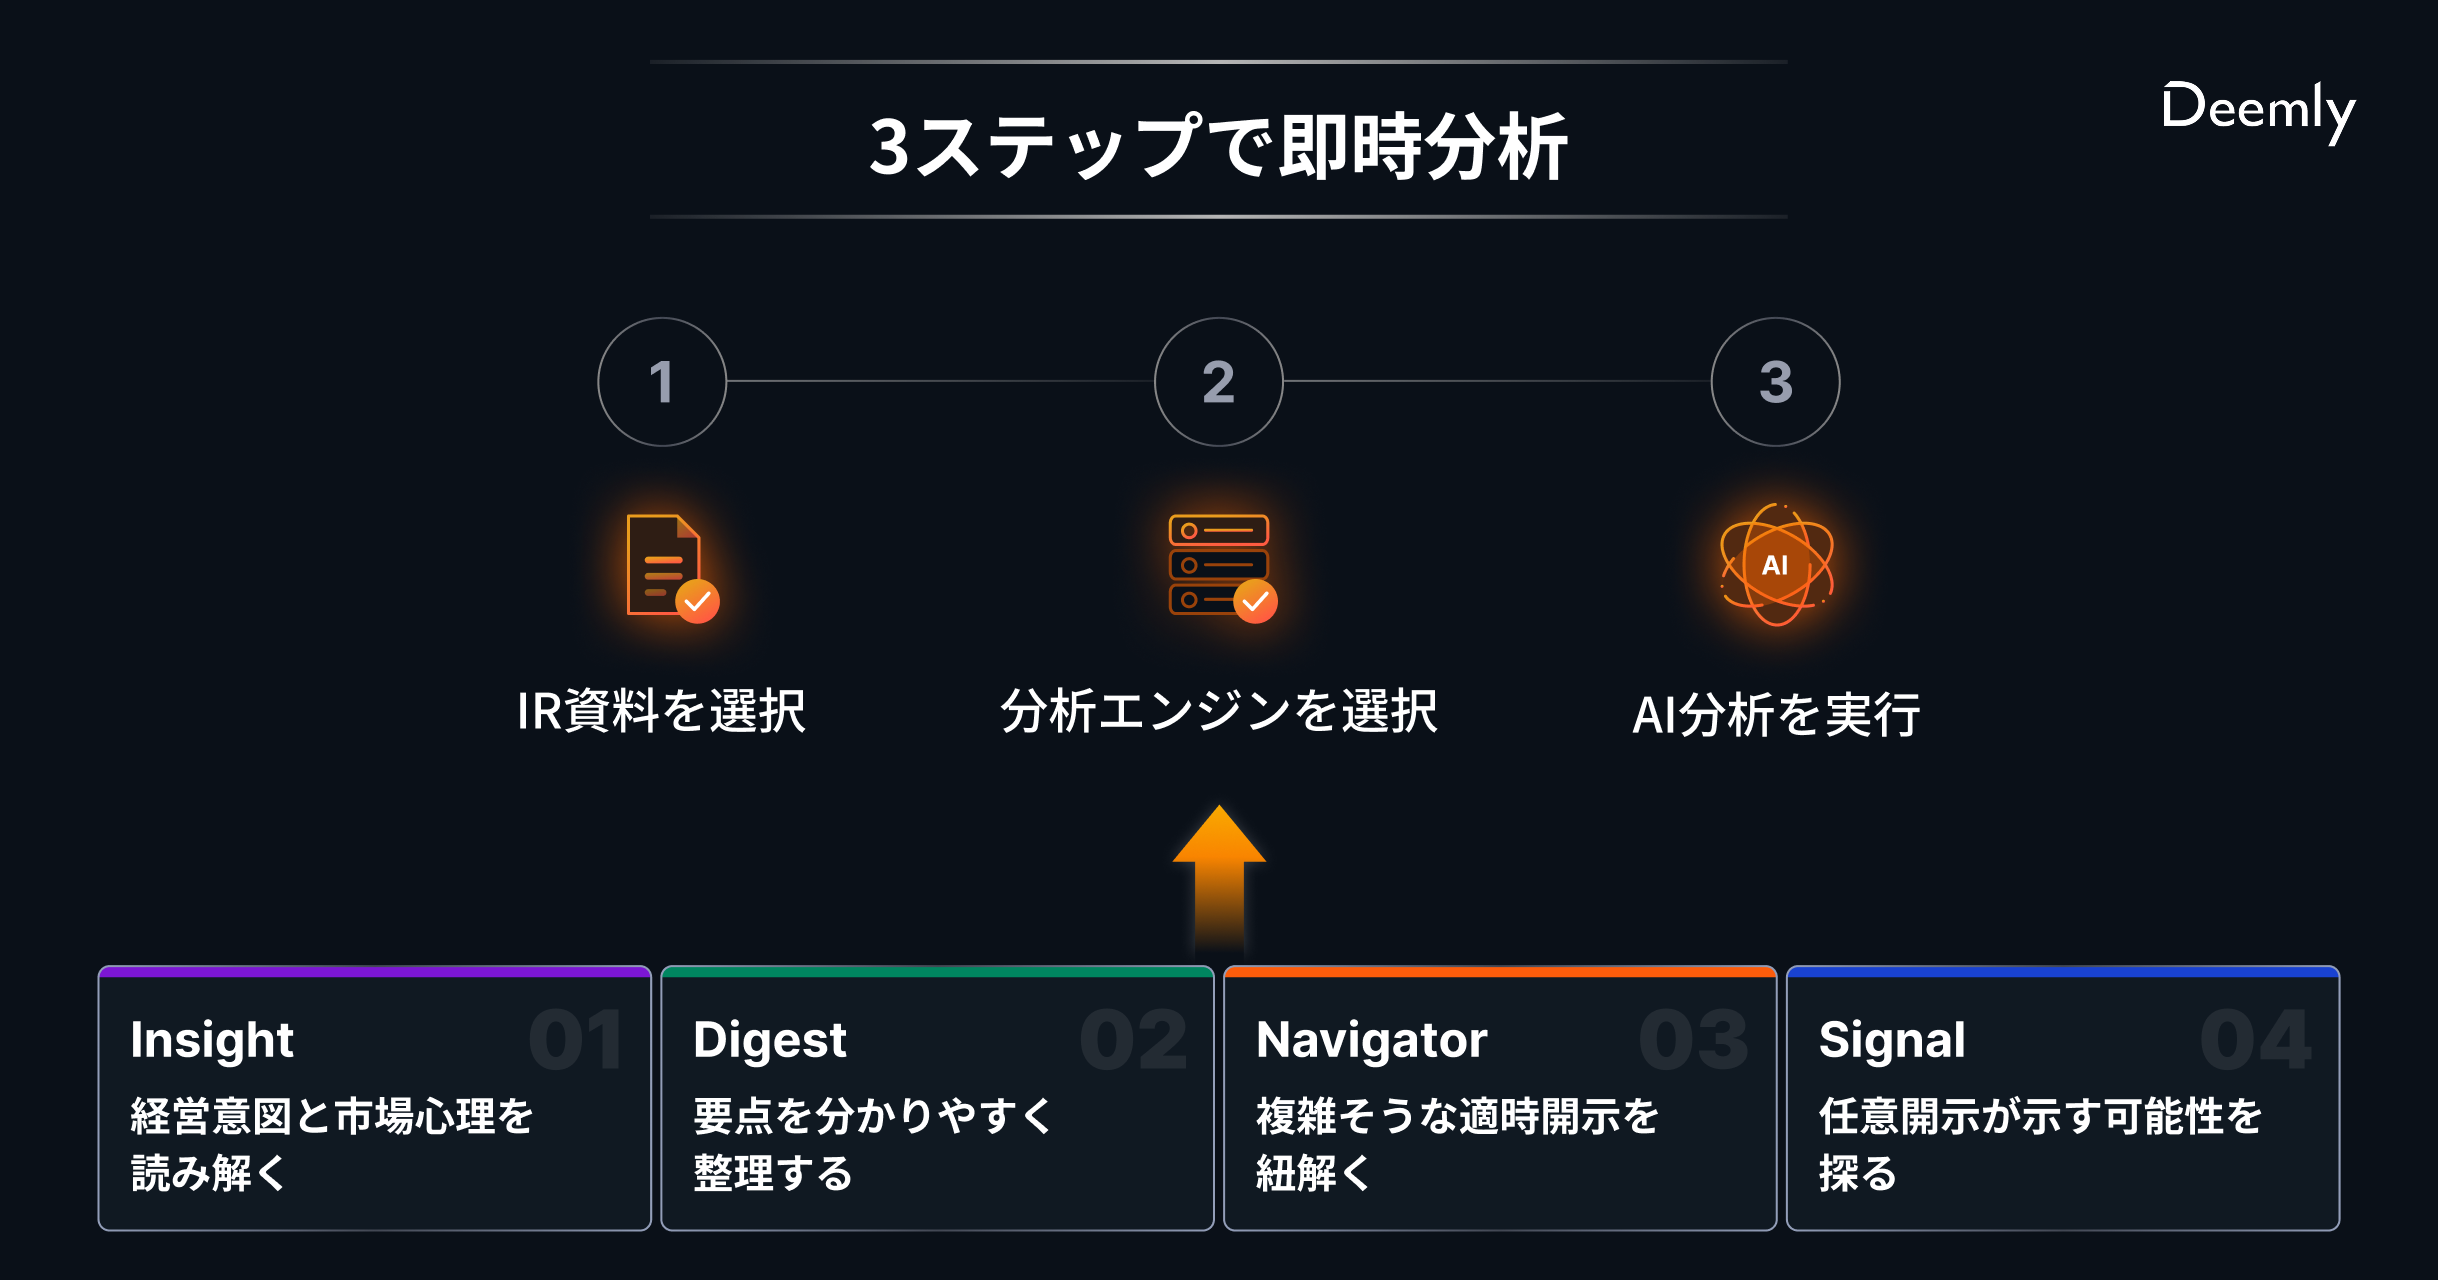Select step 3 circle

[x=1776, y=382]
